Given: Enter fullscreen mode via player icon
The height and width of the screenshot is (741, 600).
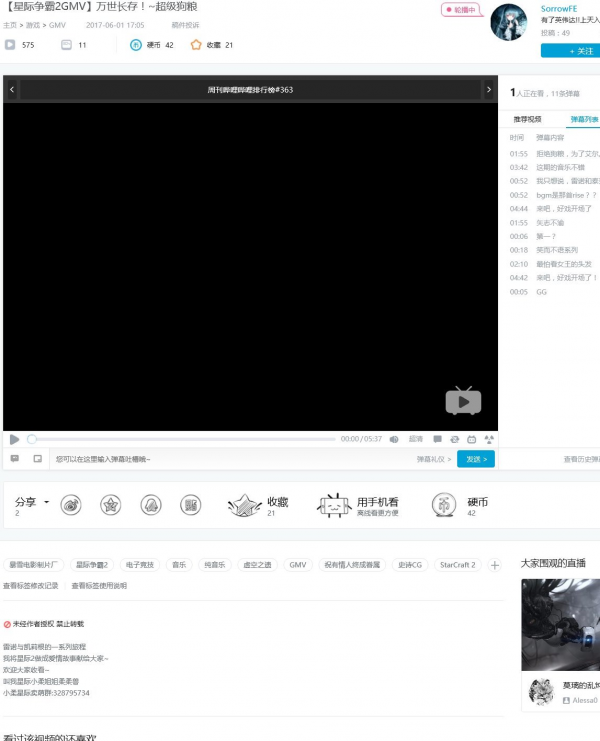Looking at the screenshot, I should coord(489,439).
